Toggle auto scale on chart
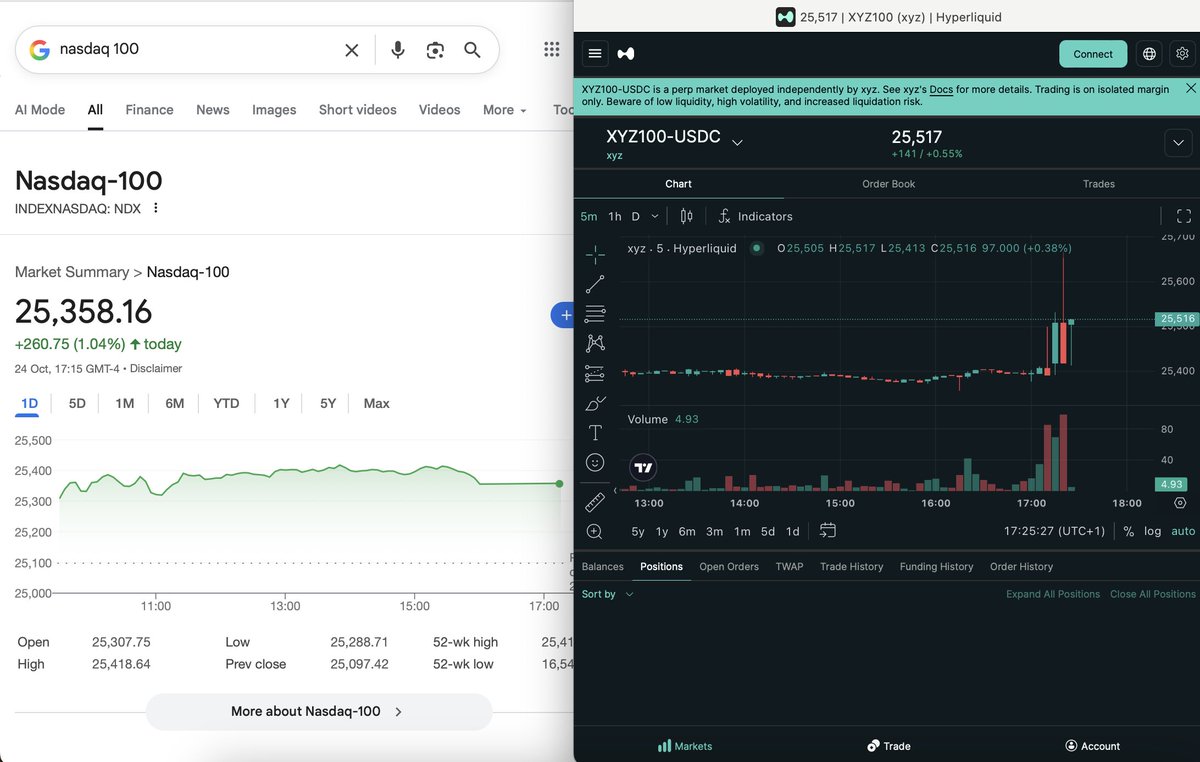1200x762 pixels. (x=1183, y=532)
